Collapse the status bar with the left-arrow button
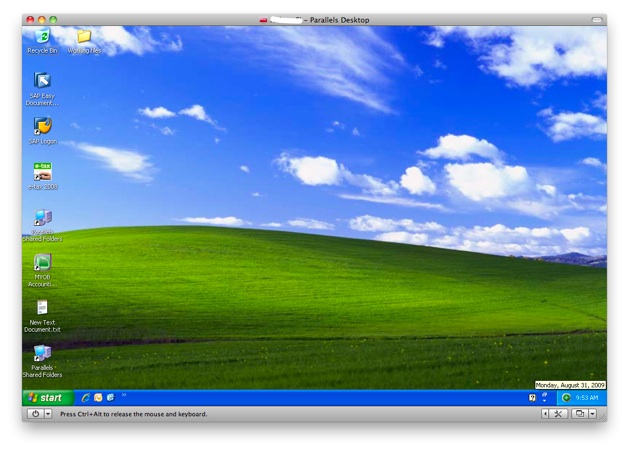 [545, 414]
